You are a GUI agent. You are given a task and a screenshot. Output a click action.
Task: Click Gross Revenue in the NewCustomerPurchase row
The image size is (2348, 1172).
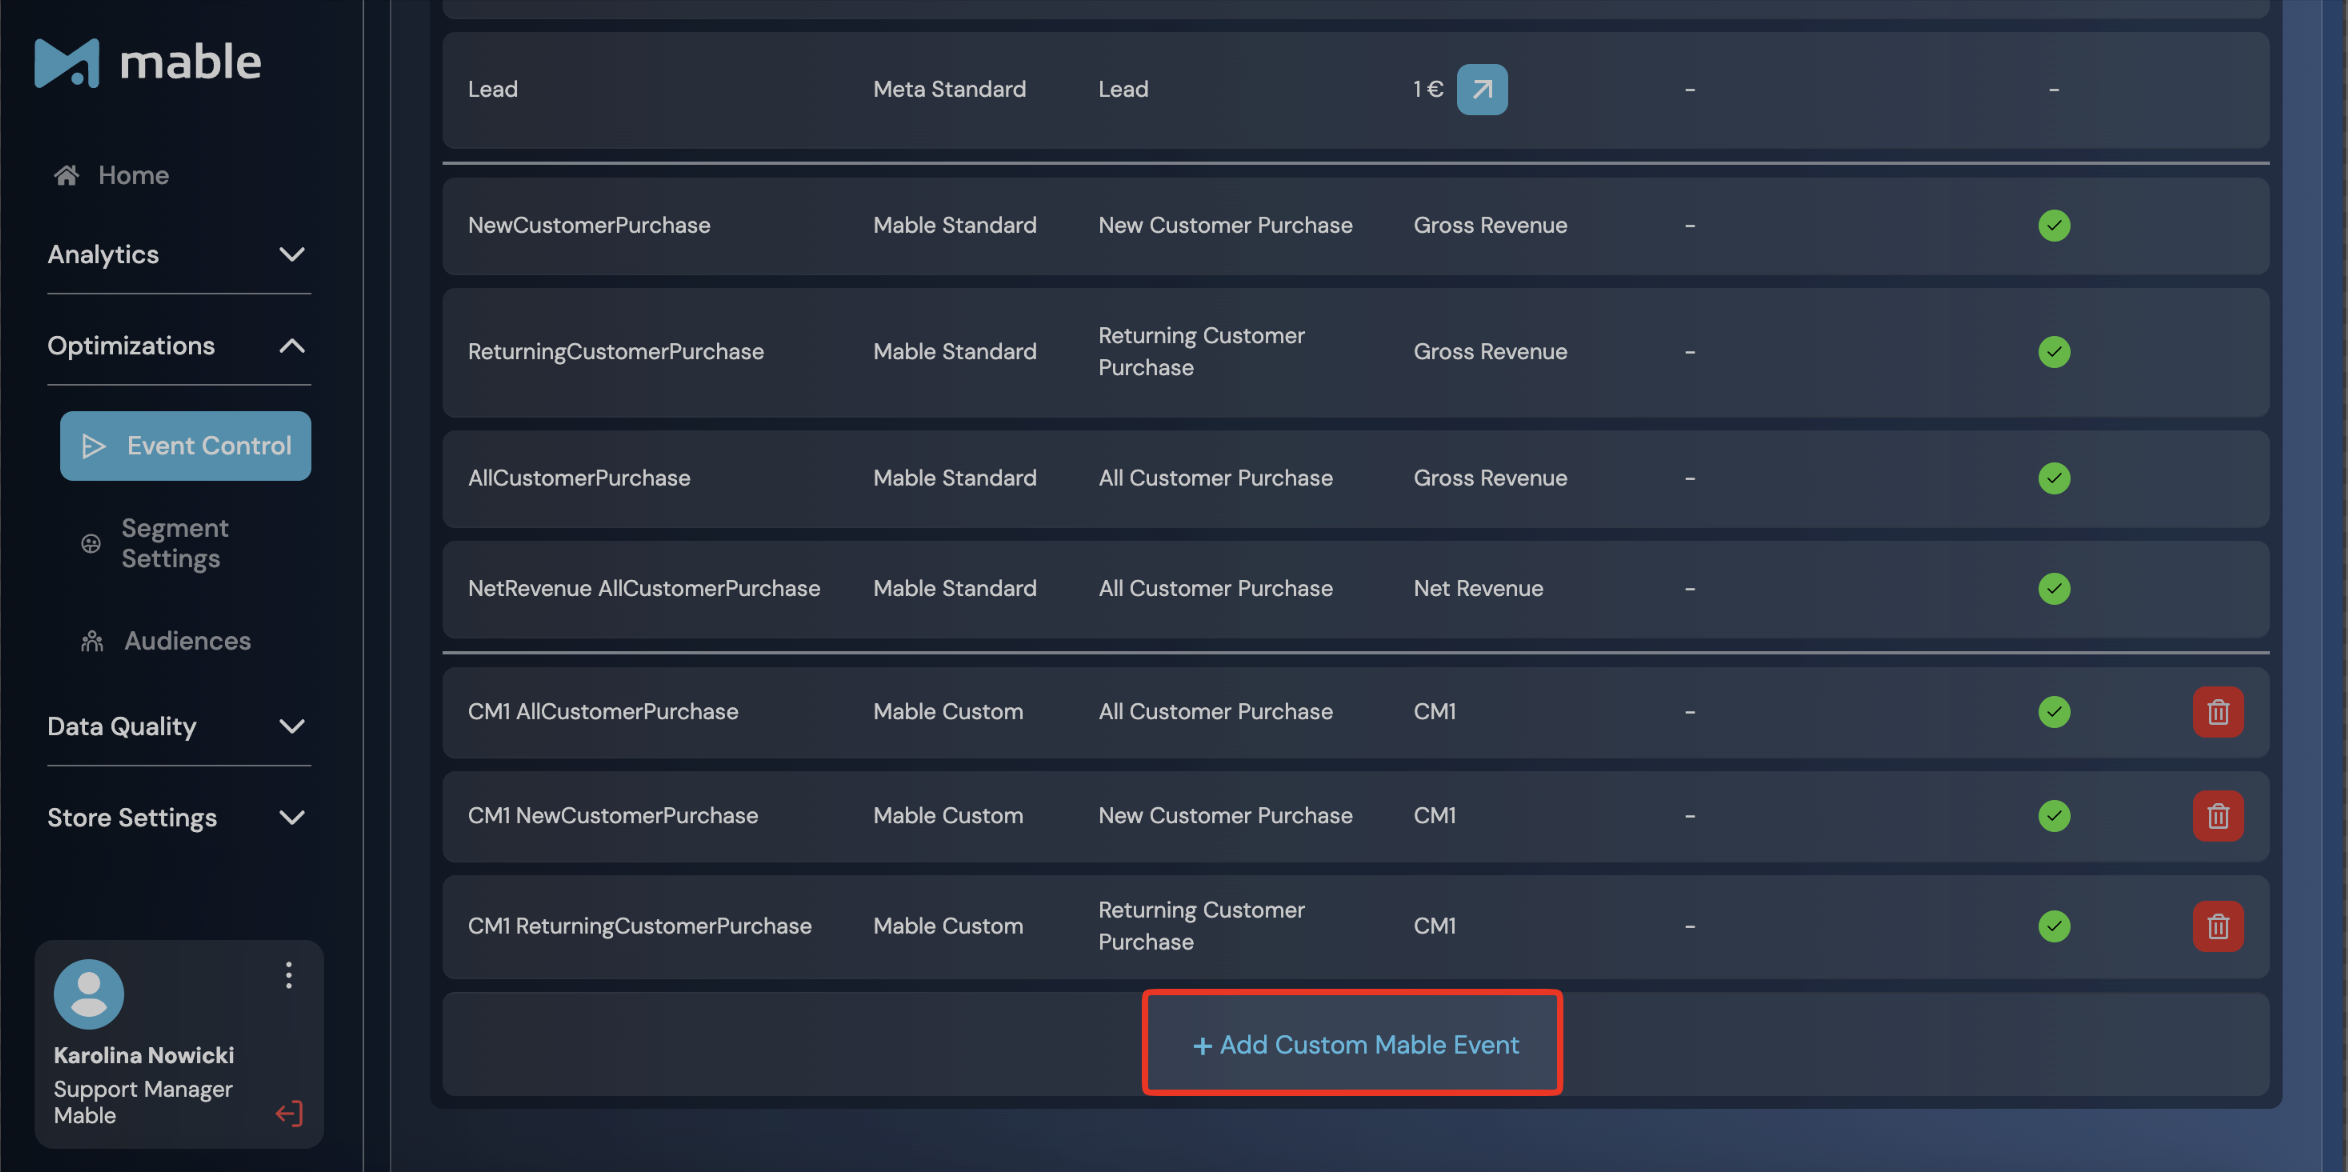click(x=1490, y=225)
